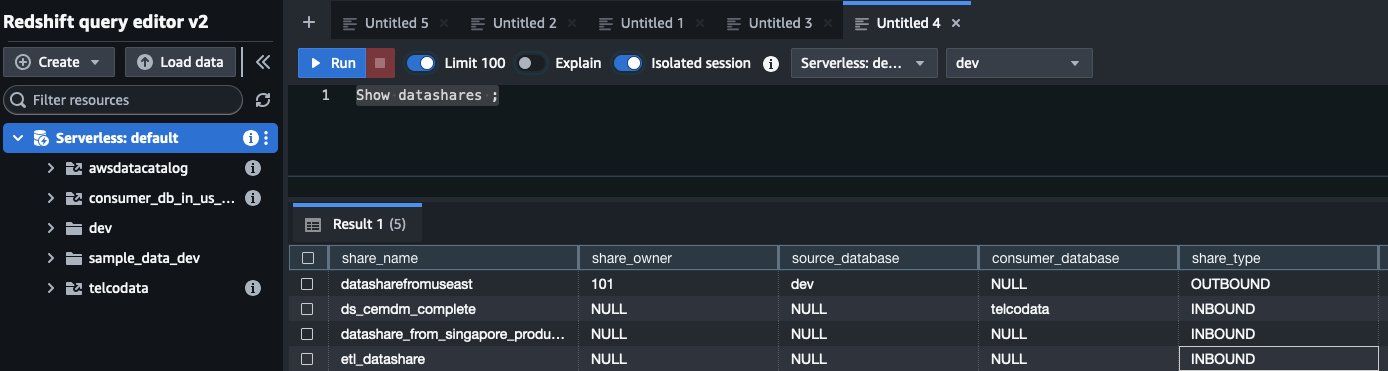Click the awsdatacatalog shared database icon
1388x371 pixels.
click(x=73, y=168)
